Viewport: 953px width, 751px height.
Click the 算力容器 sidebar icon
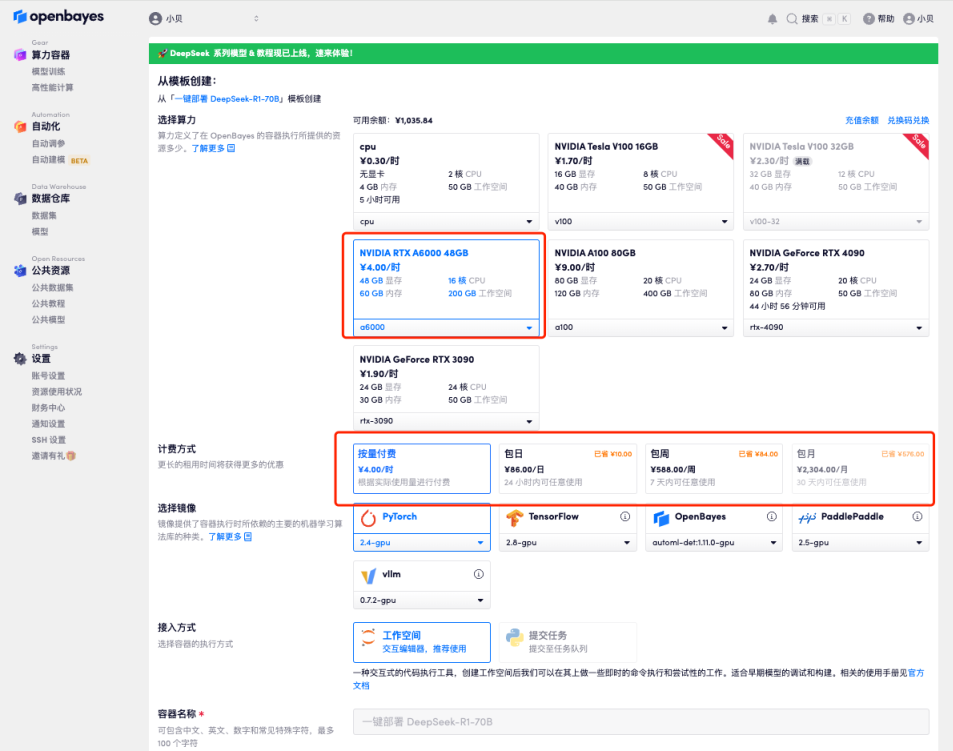[x=20, y=55]
